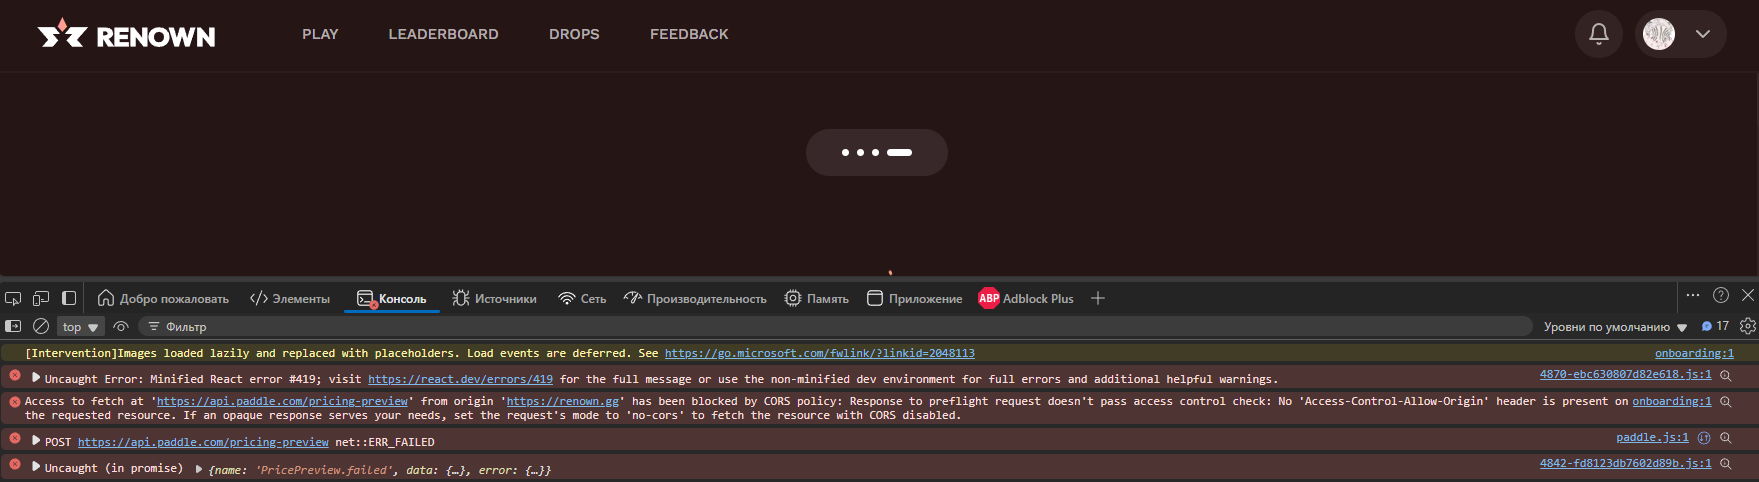Open the renown.gg origin link
This screenshot has width=1759, height=482.
coord(562,401)
